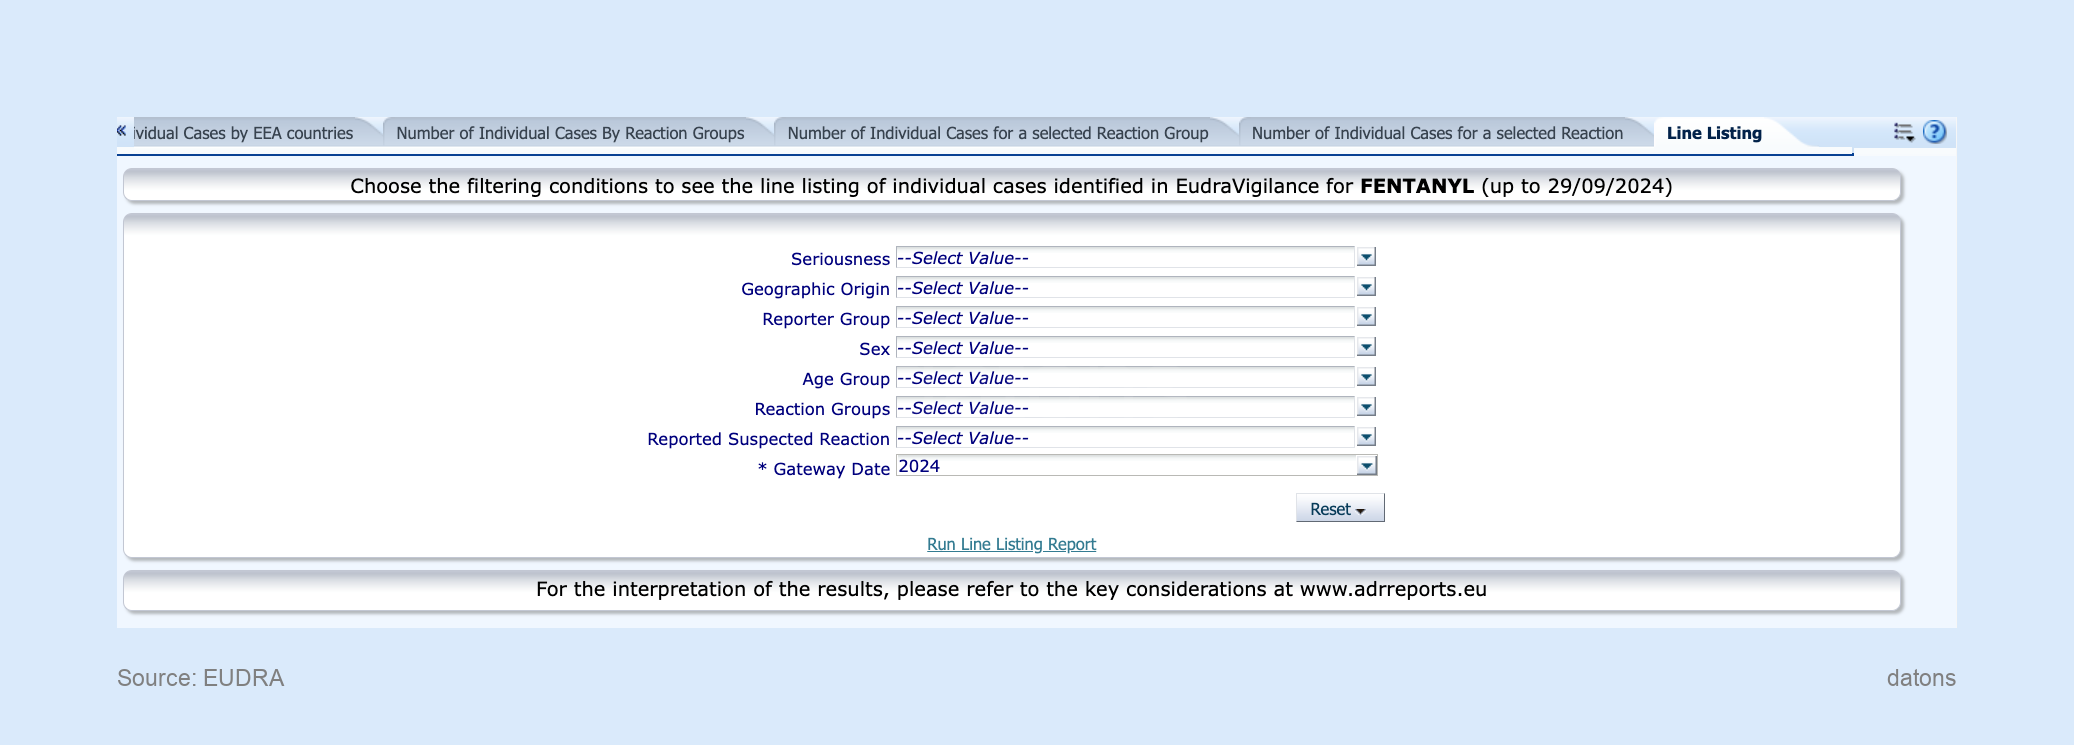
Task: Open Individual Cases by EEA countries tab
Action: pyautogui.click(x=244, y=133)
